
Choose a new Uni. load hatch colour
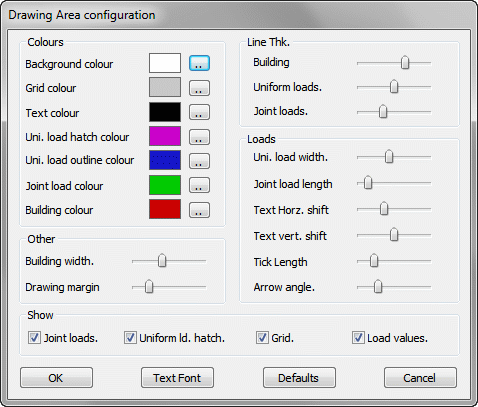click(x=199, y=137)
